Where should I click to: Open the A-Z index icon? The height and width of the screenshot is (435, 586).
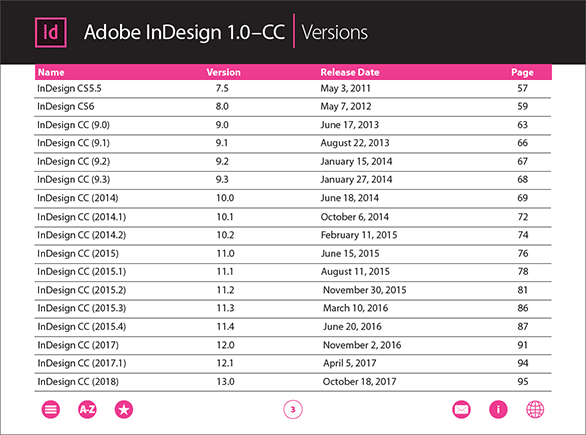(87, 410)
